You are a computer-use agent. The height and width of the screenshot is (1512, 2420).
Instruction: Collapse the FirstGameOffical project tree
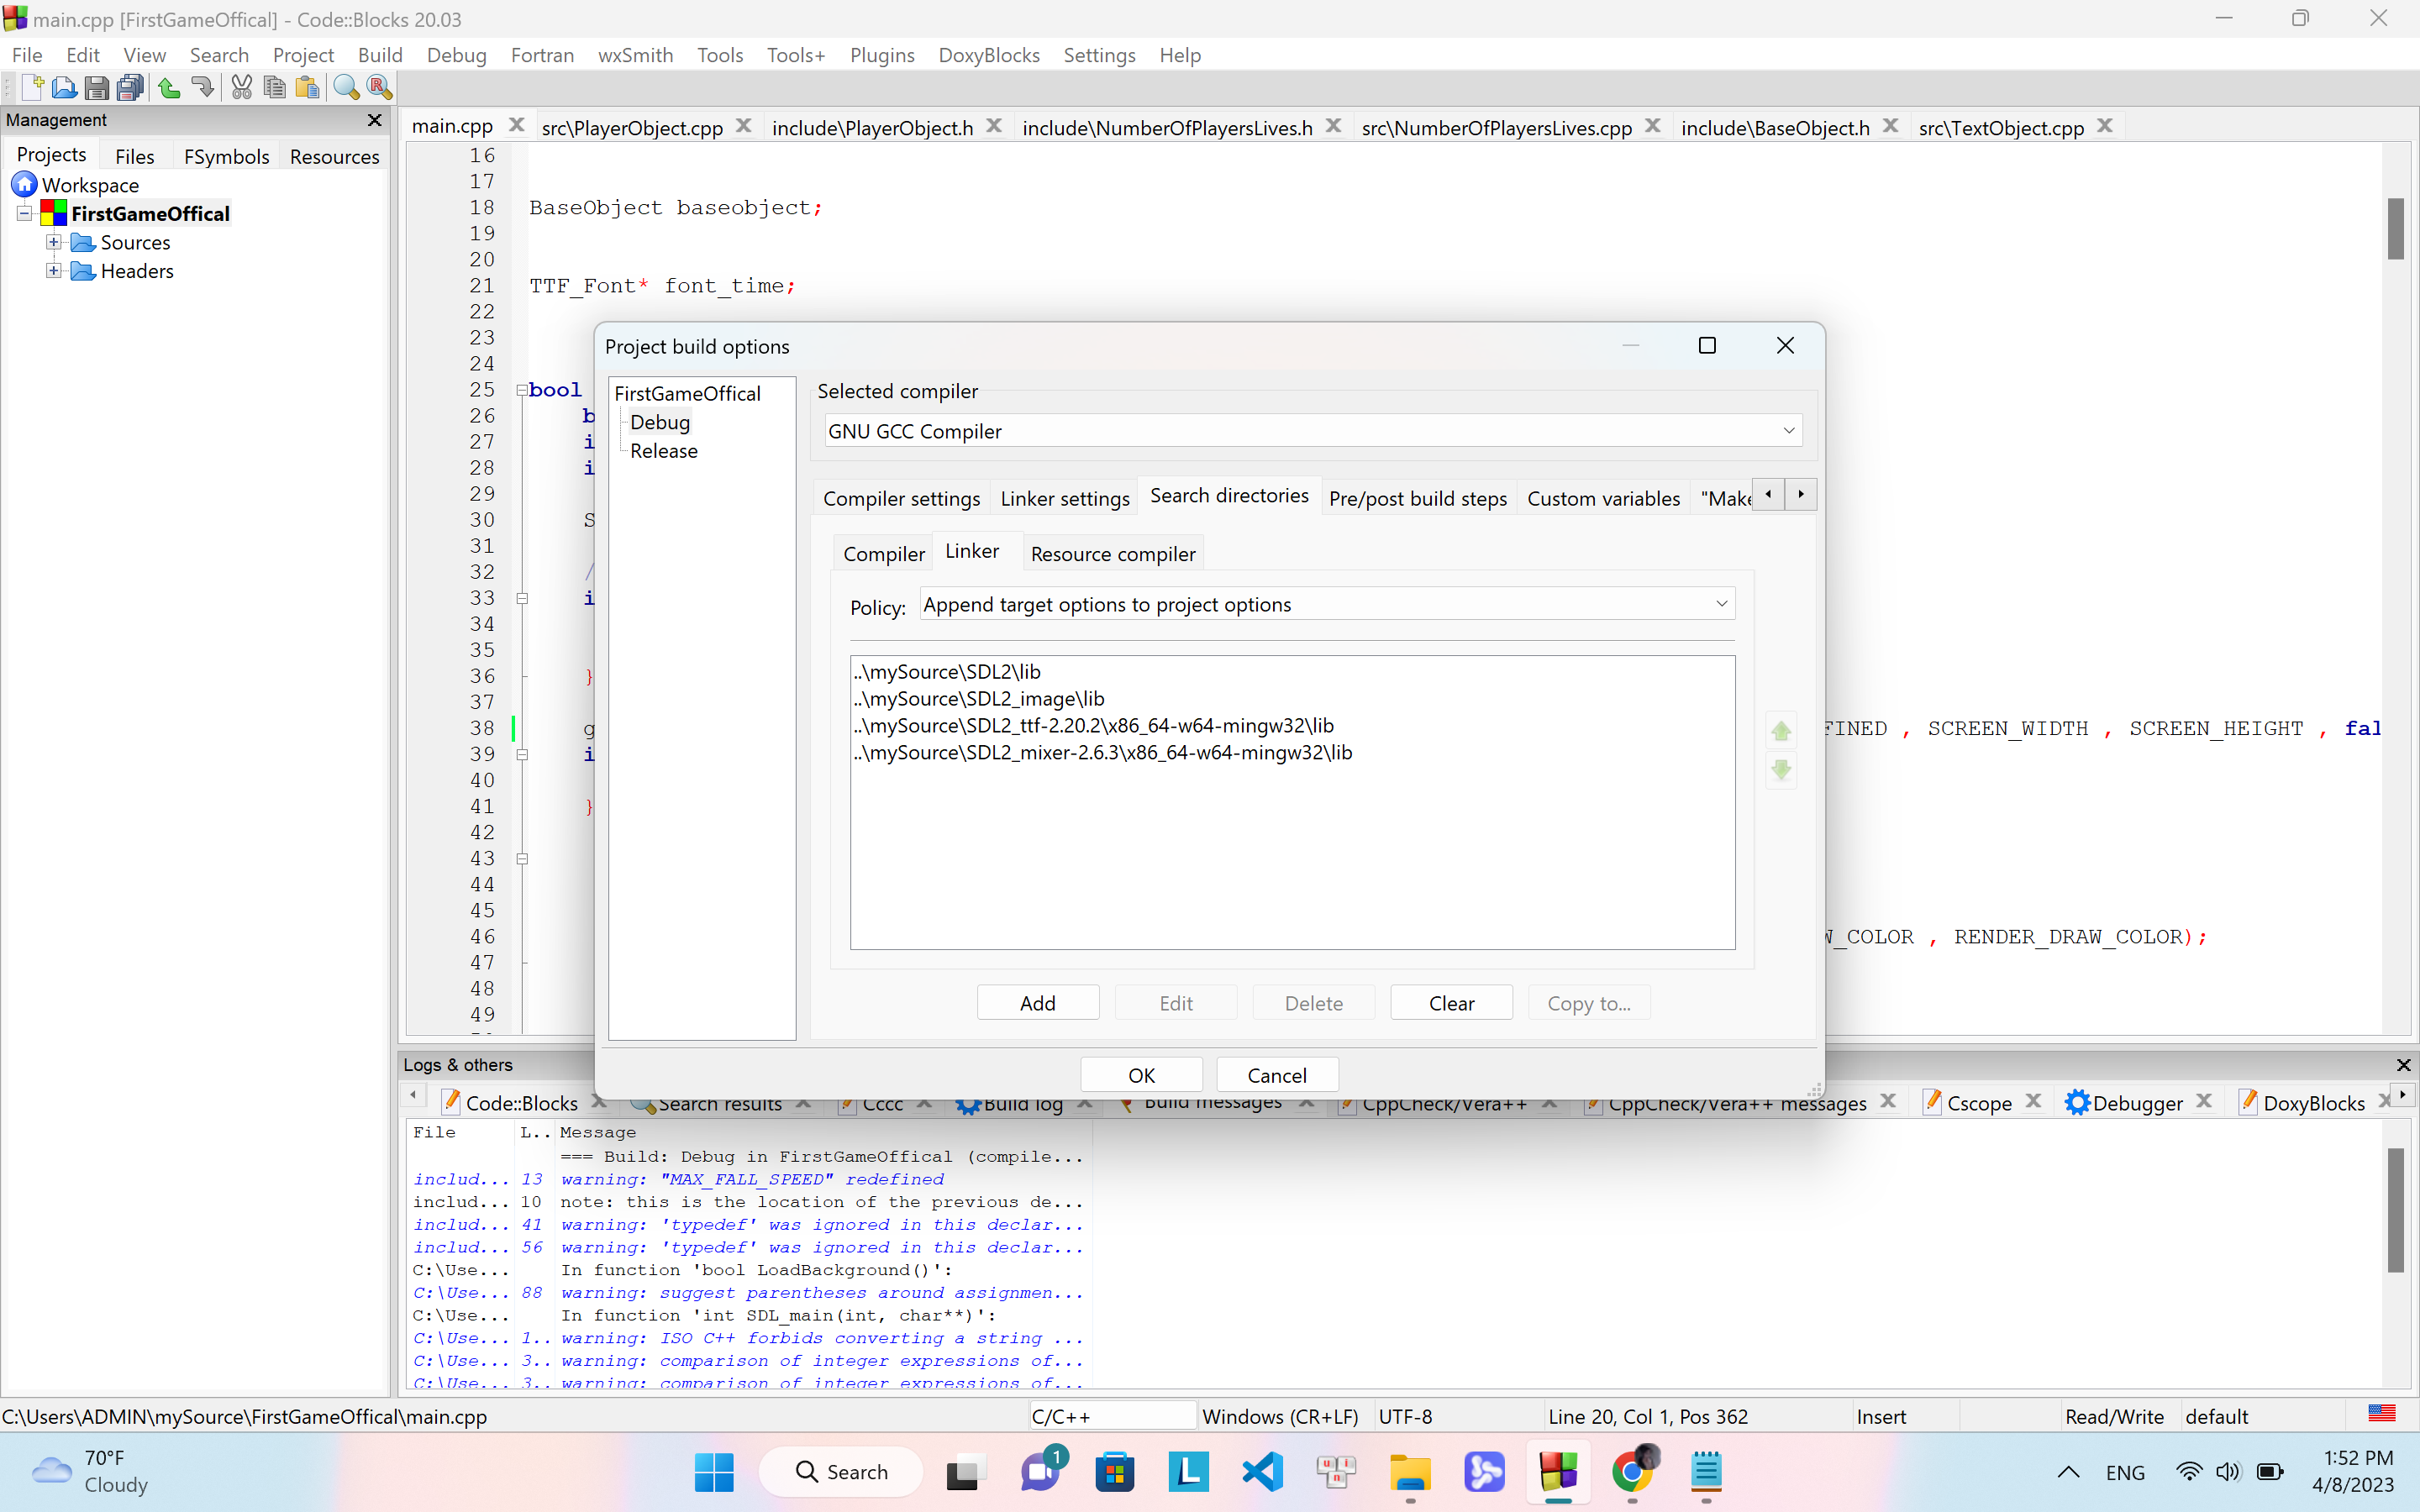tap(24, 213)
